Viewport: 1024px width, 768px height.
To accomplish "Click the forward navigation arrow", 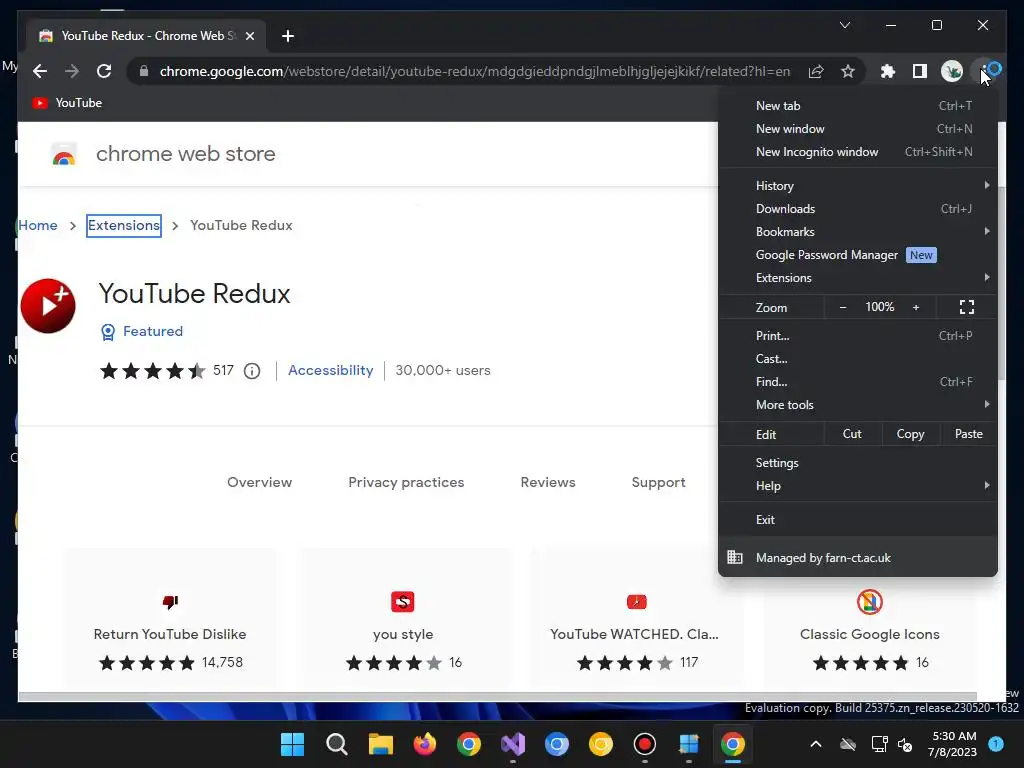I will [72, 71].
